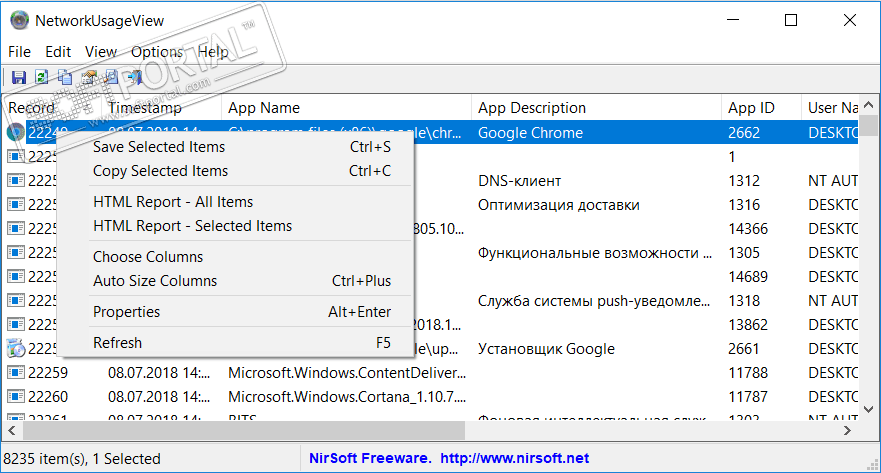Click the Google installer row icon

16,349
